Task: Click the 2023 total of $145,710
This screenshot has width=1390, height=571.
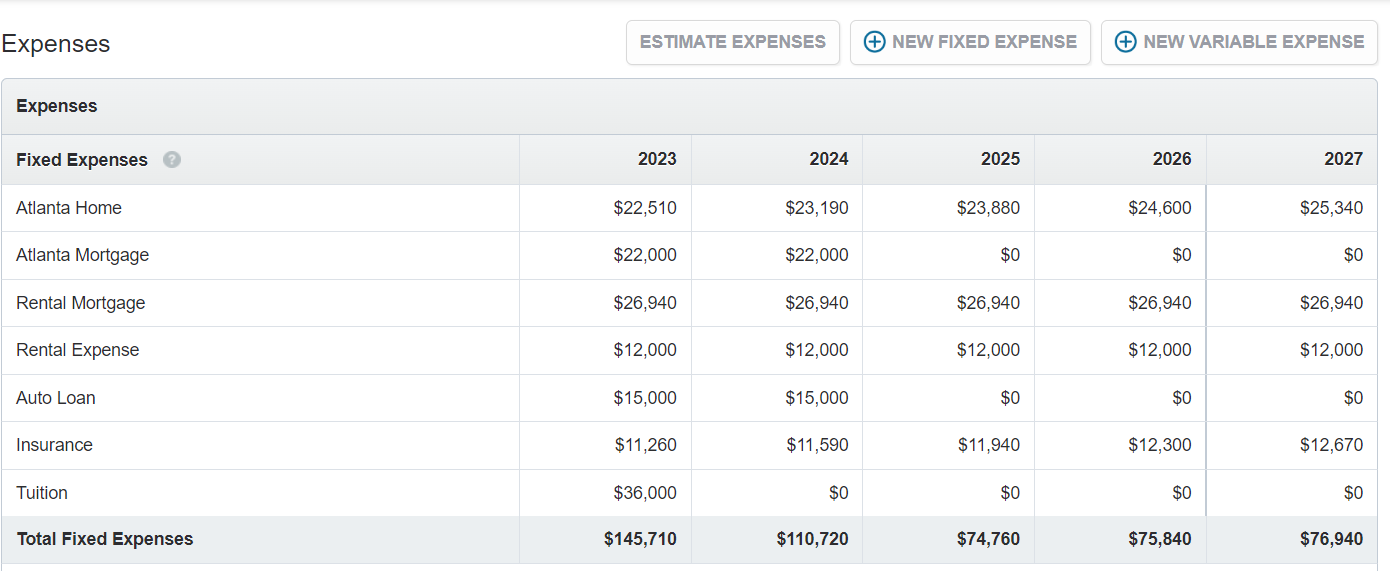Action: (640, 539)
